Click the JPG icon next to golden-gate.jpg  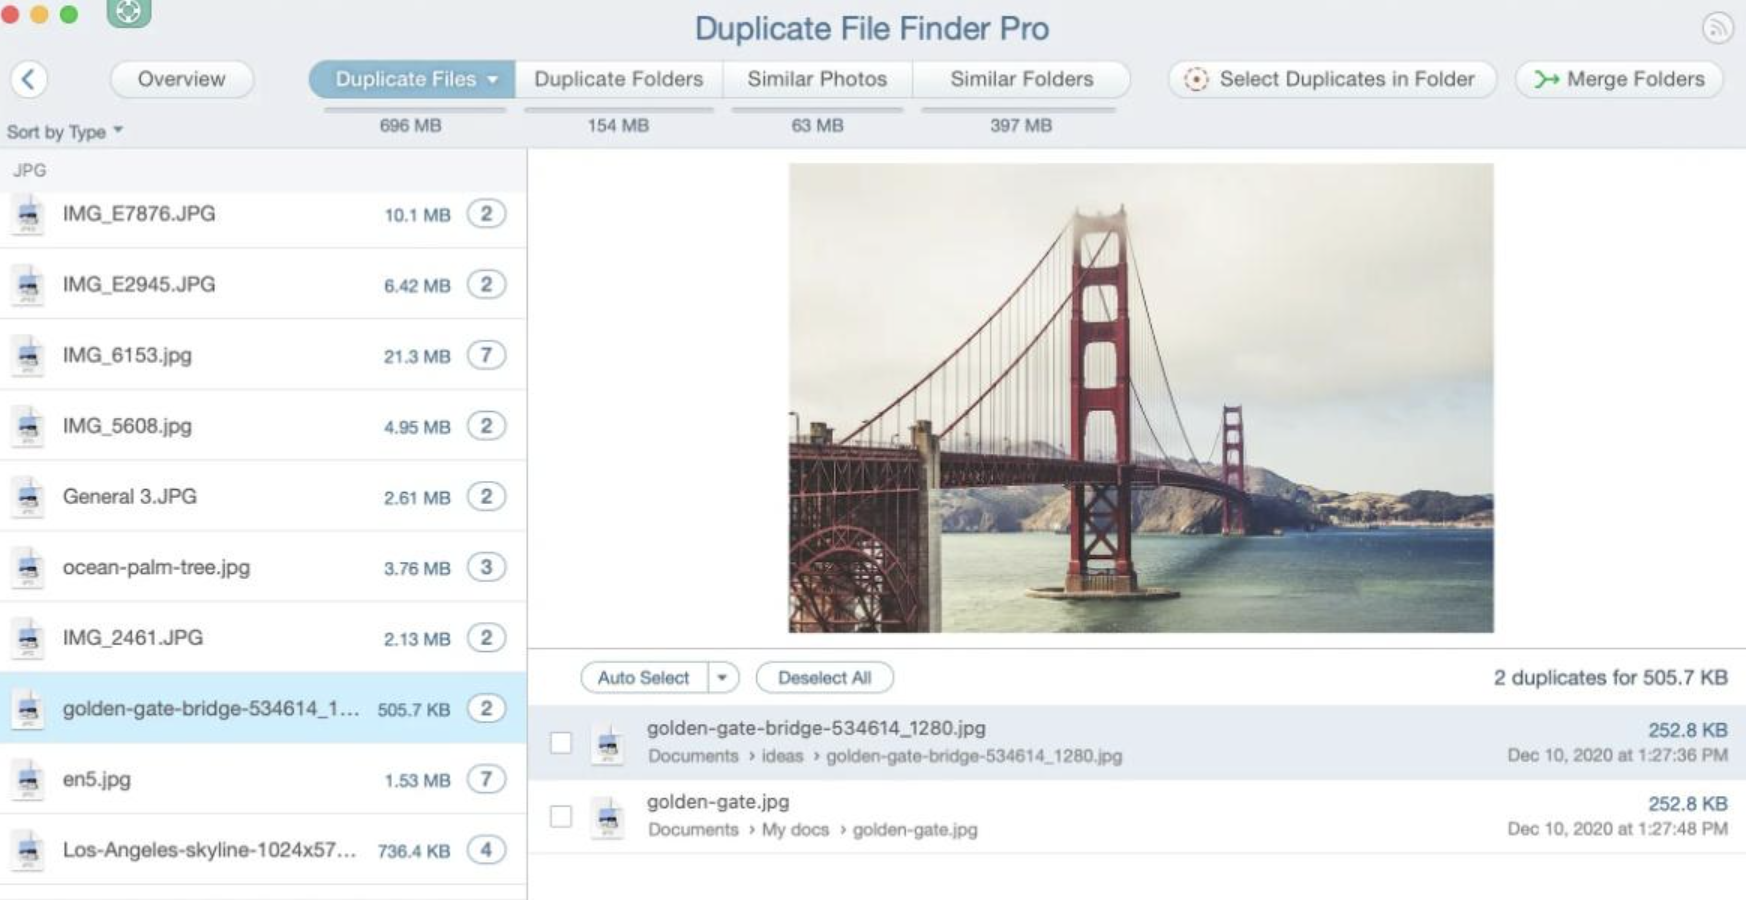click(x=607, y=817)
